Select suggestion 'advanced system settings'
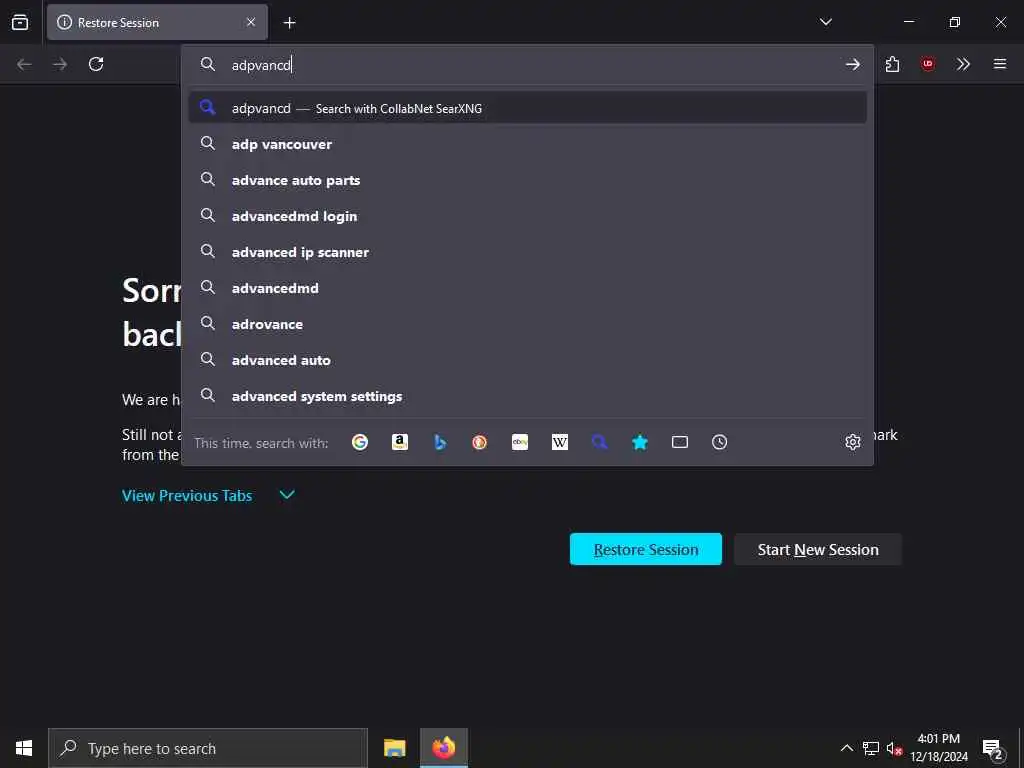1024x768 pixels. coord(528,396)
